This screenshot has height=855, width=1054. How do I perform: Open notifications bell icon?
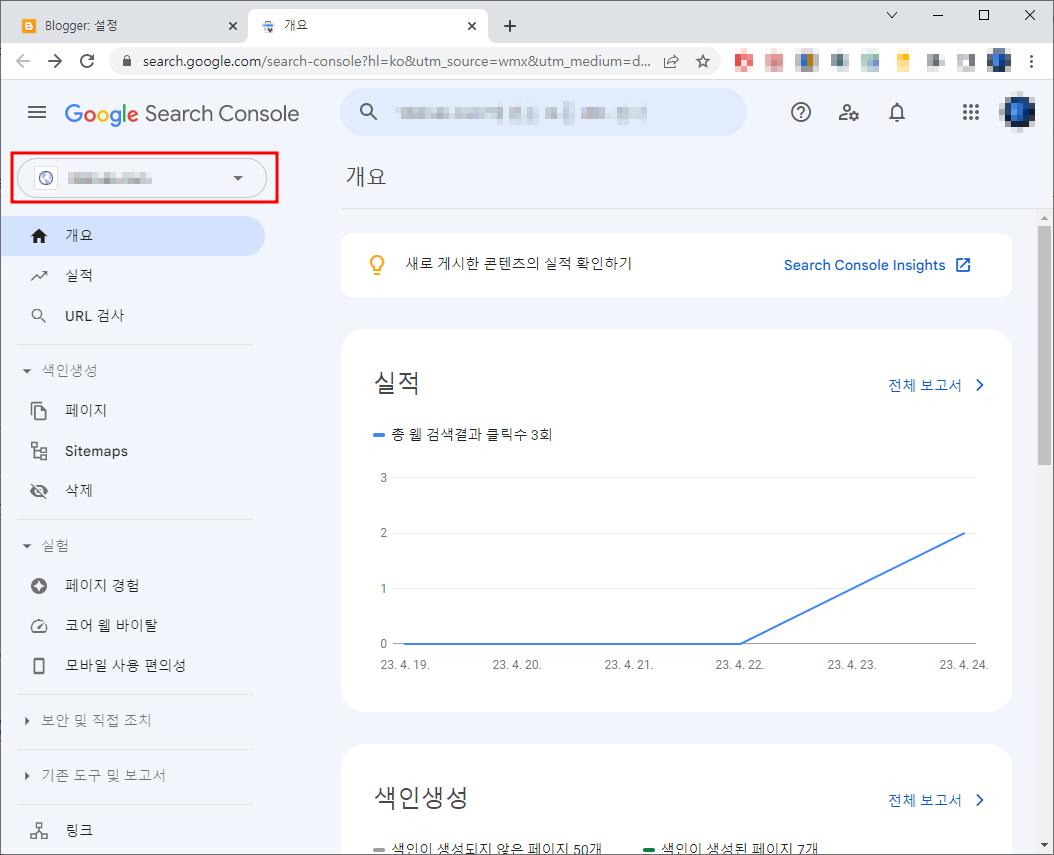(x=897, y=112)
